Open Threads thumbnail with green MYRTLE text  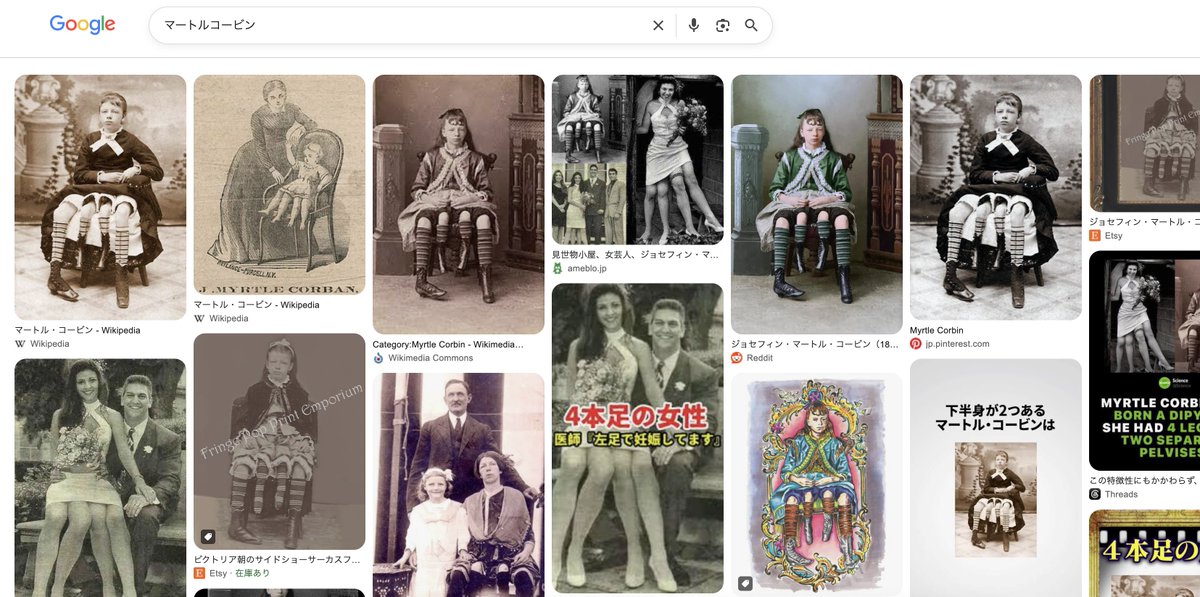pos(1144,360)
